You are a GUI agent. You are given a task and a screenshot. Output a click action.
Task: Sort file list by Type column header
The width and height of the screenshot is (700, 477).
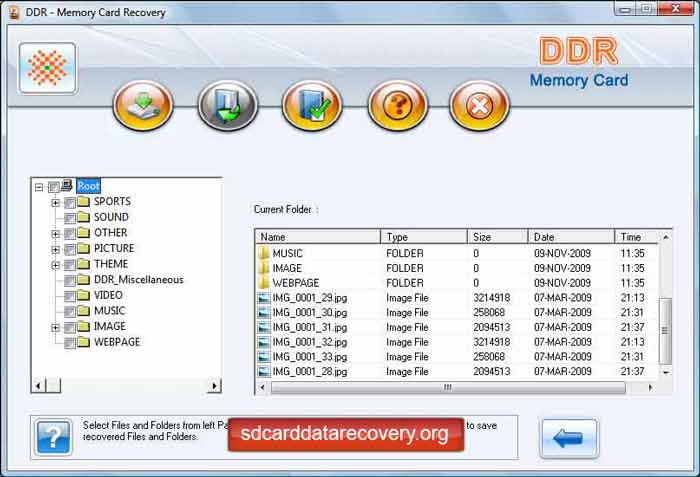(424, 237)
